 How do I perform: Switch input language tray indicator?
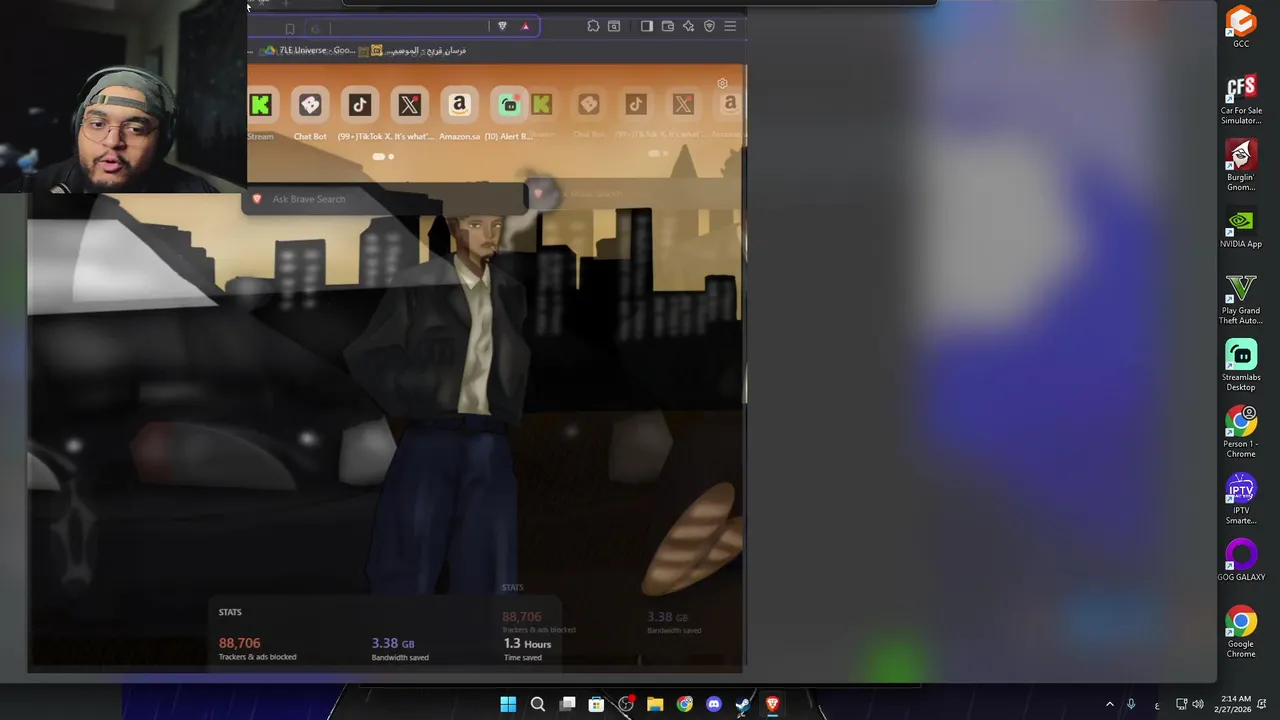1157,704
